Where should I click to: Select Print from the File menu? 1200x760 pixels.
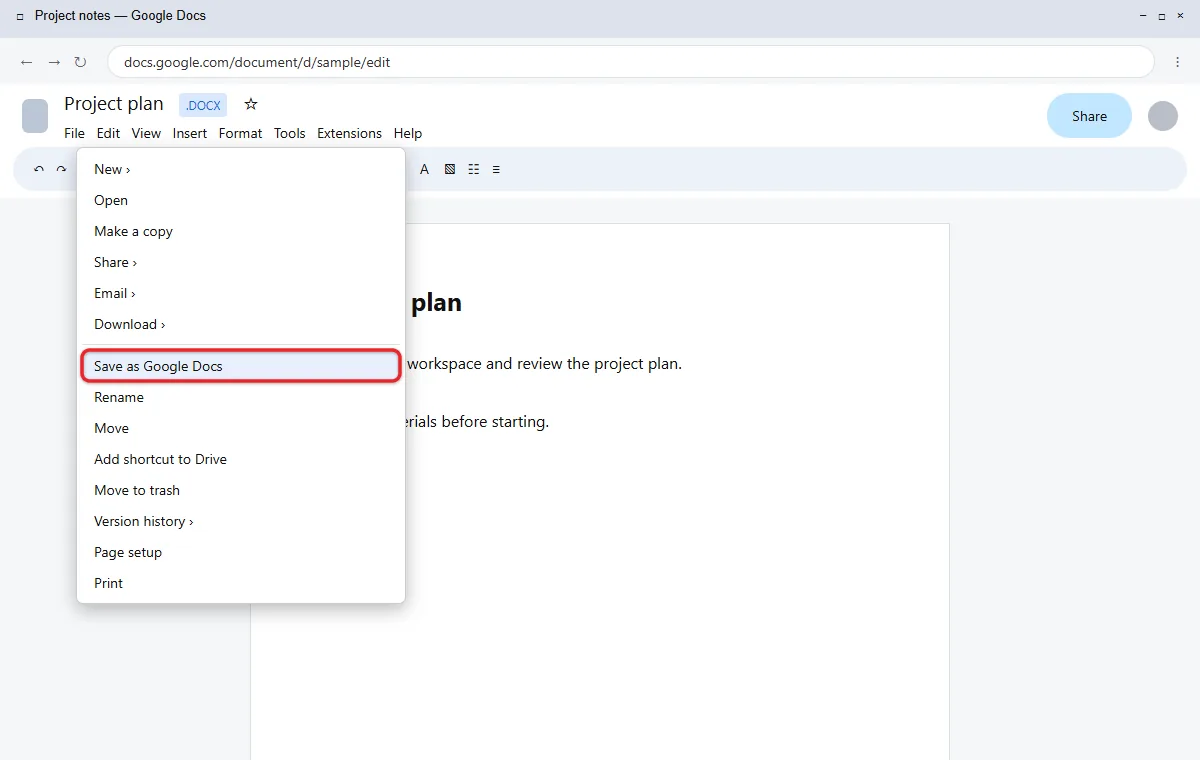(241, 583)
